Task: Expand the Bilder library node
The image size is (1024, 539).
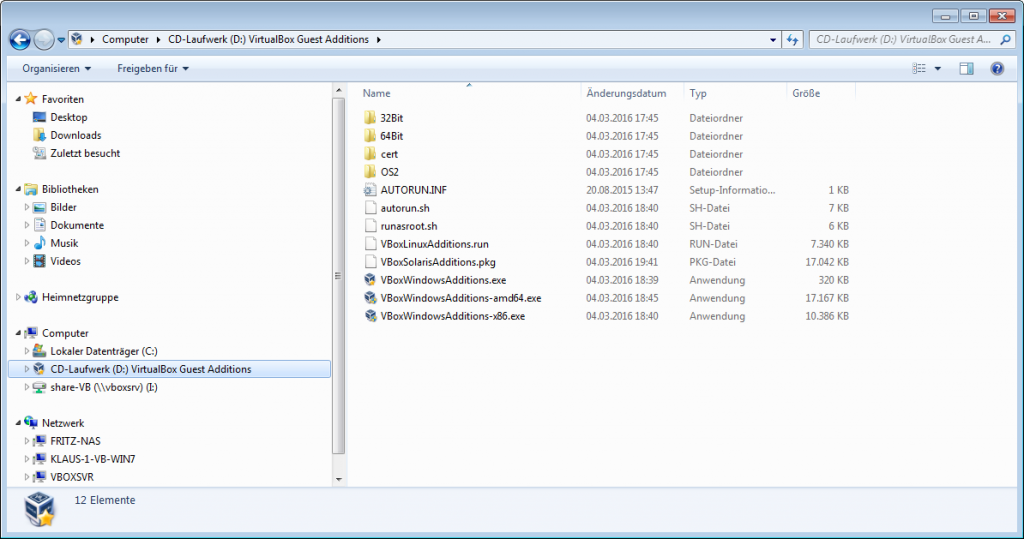Action: (x=27, y=207)
